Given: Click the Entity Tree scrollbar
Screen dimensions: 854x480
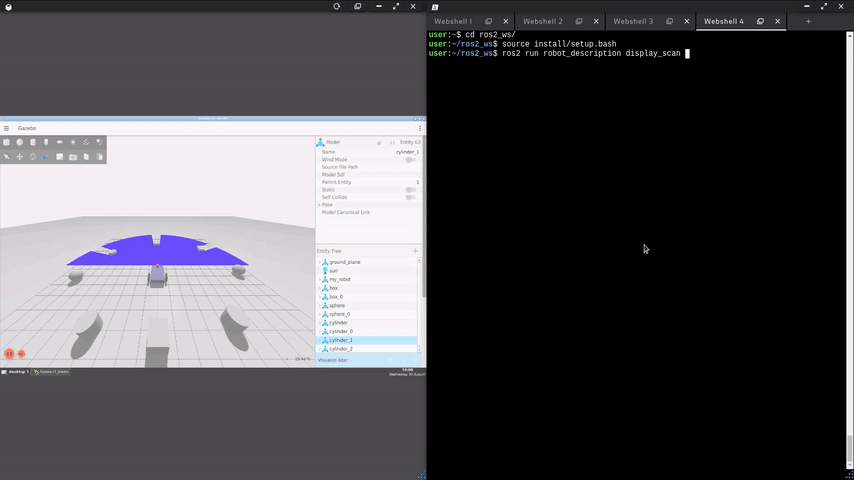Looking at the screenshot, I should point(419,305).
